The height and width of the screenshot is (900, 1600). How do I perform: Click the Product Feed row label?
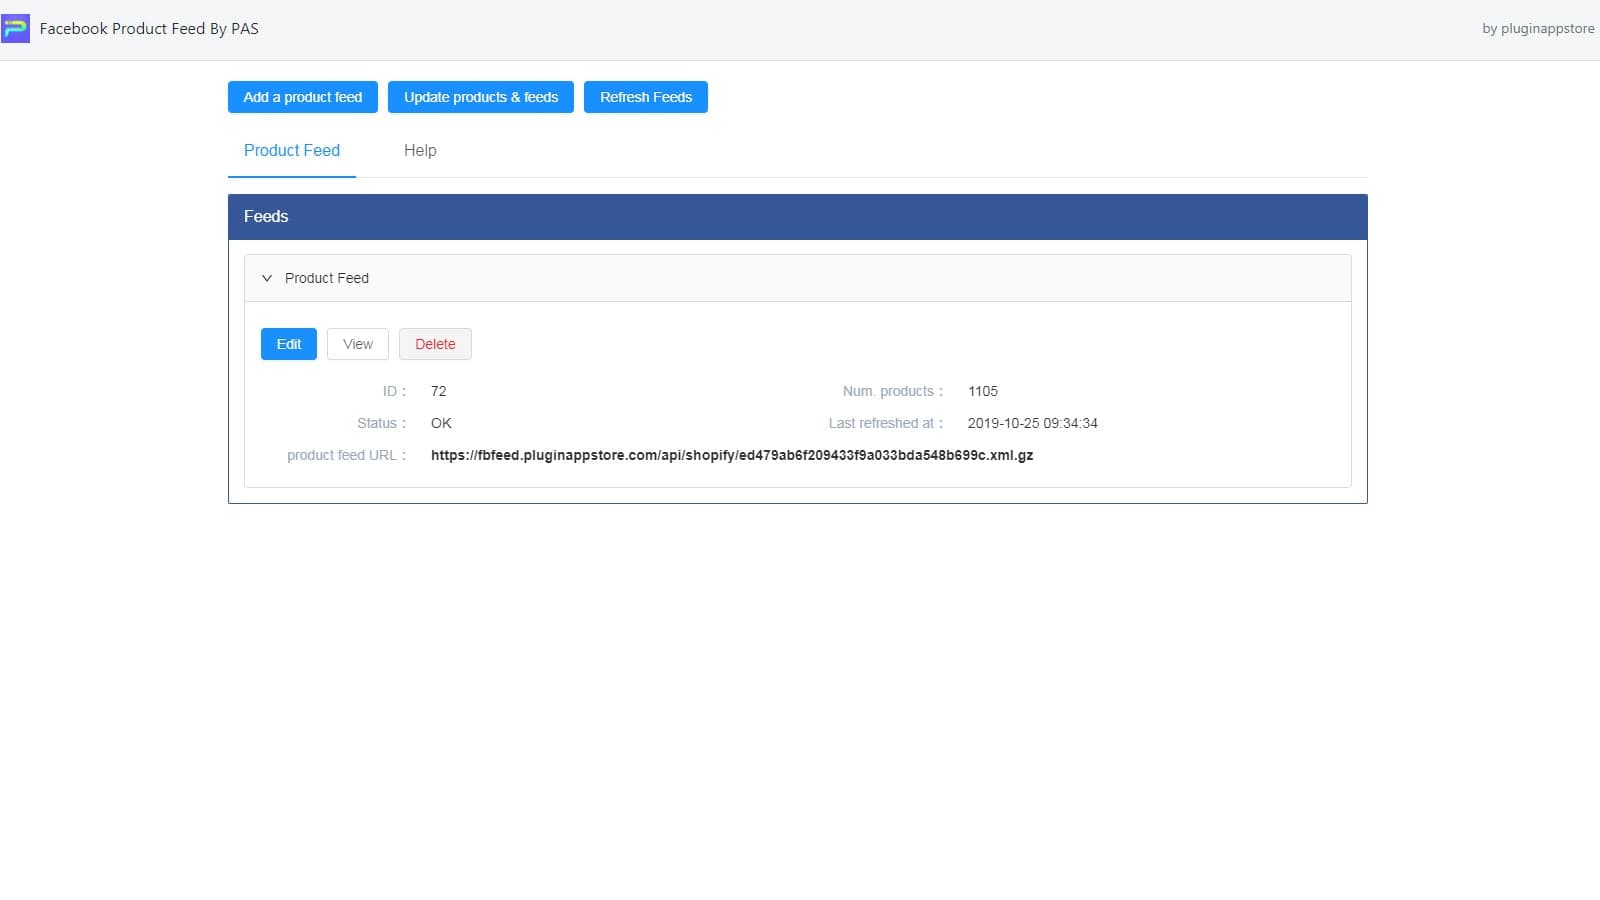(327, 278)
